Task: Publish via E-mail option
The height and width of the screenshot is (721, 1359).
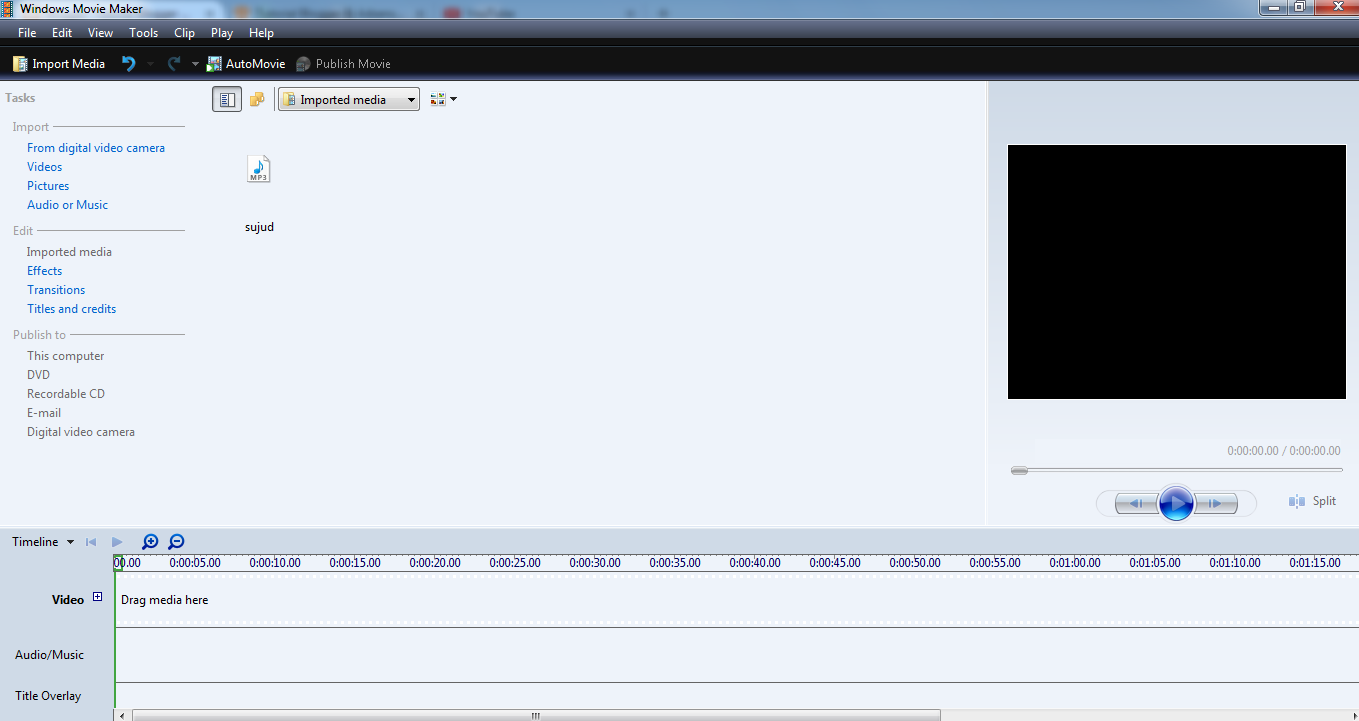Action: click(x=44, y=413)
